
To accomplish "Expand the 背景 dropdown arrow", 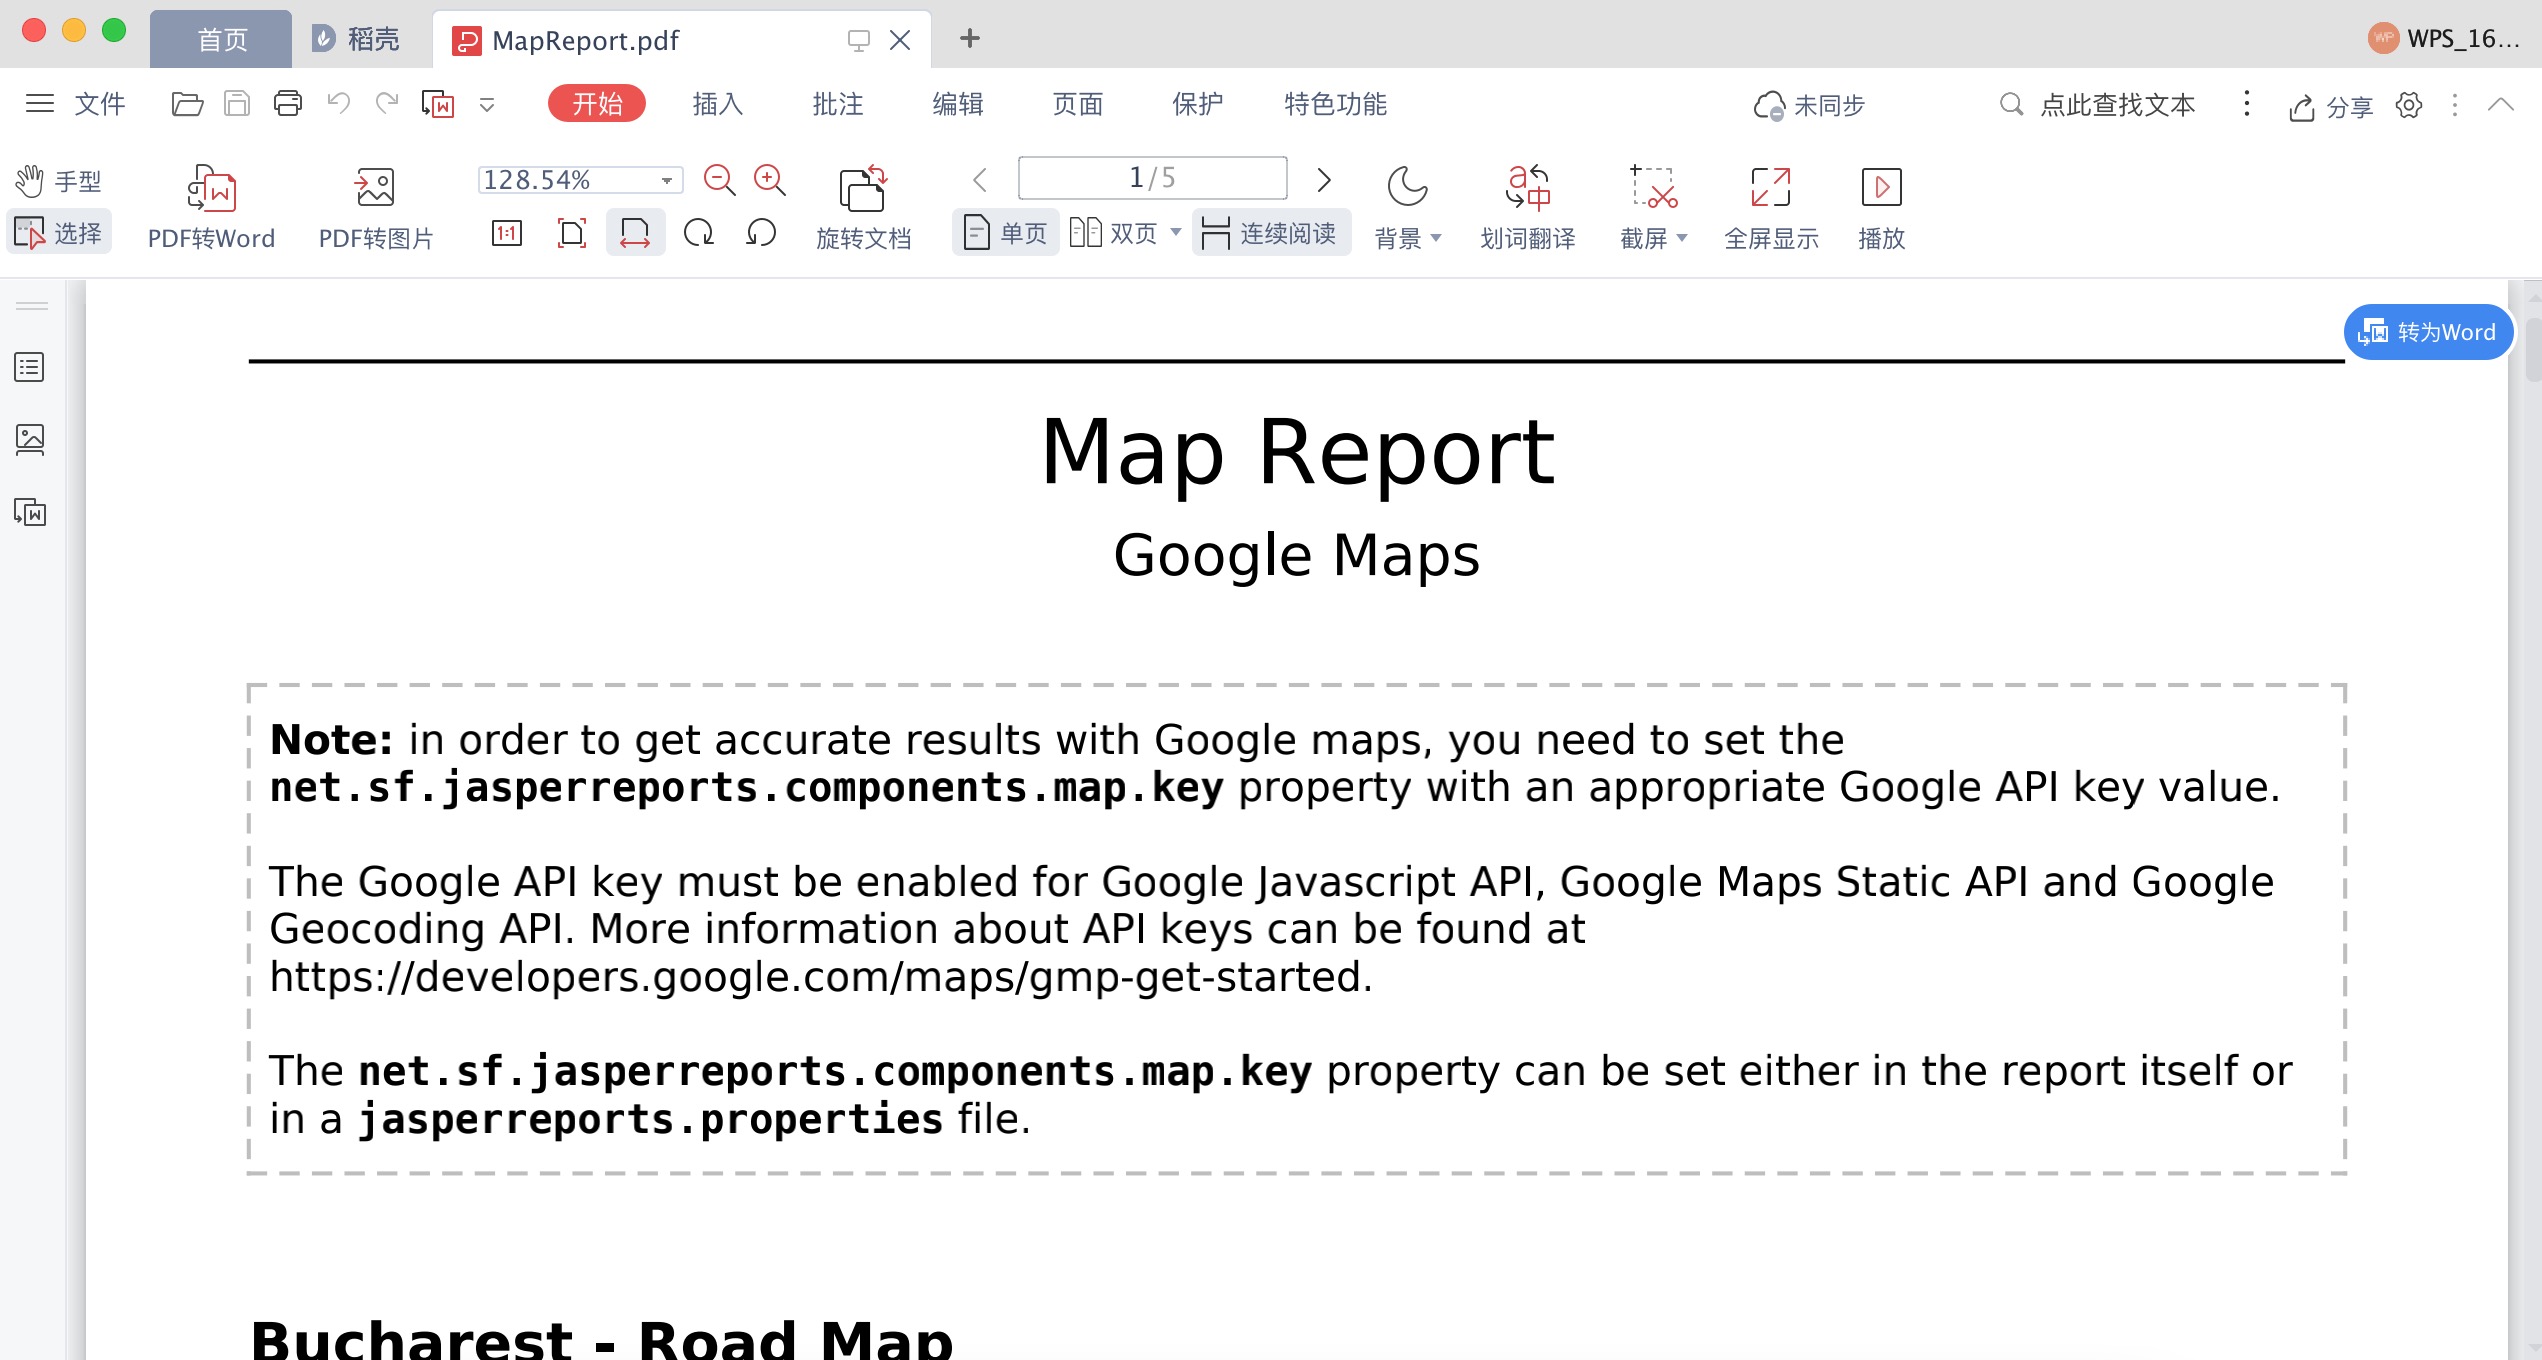I will [x=1437, y=238].
